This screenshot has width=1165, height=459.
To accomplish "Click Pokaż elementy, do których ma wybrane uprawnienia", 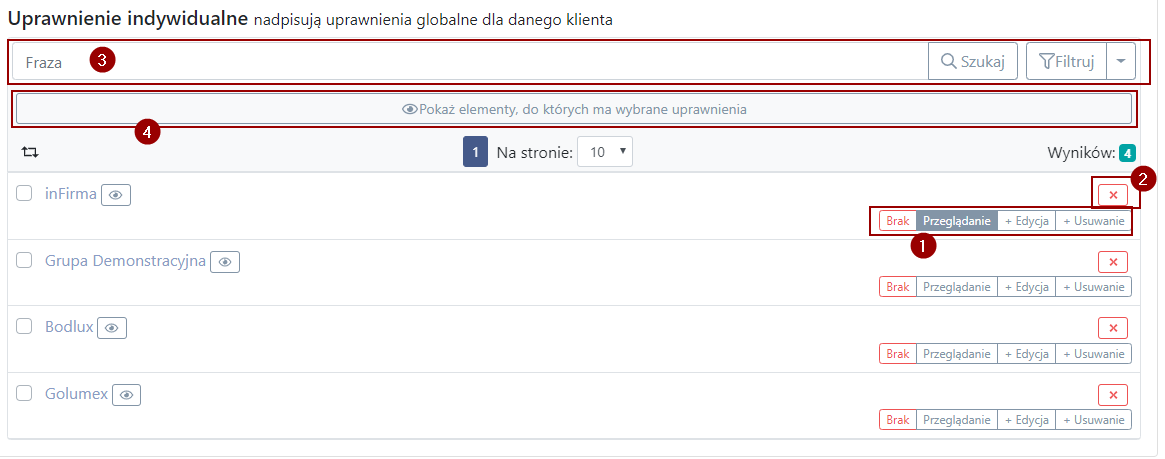I will point(574,109).
